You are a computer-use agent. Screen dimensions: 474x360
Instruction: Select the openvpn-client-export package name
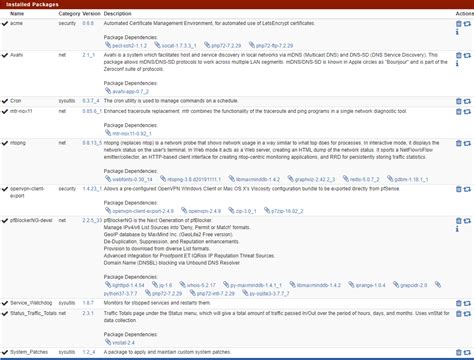click(27, 192)
